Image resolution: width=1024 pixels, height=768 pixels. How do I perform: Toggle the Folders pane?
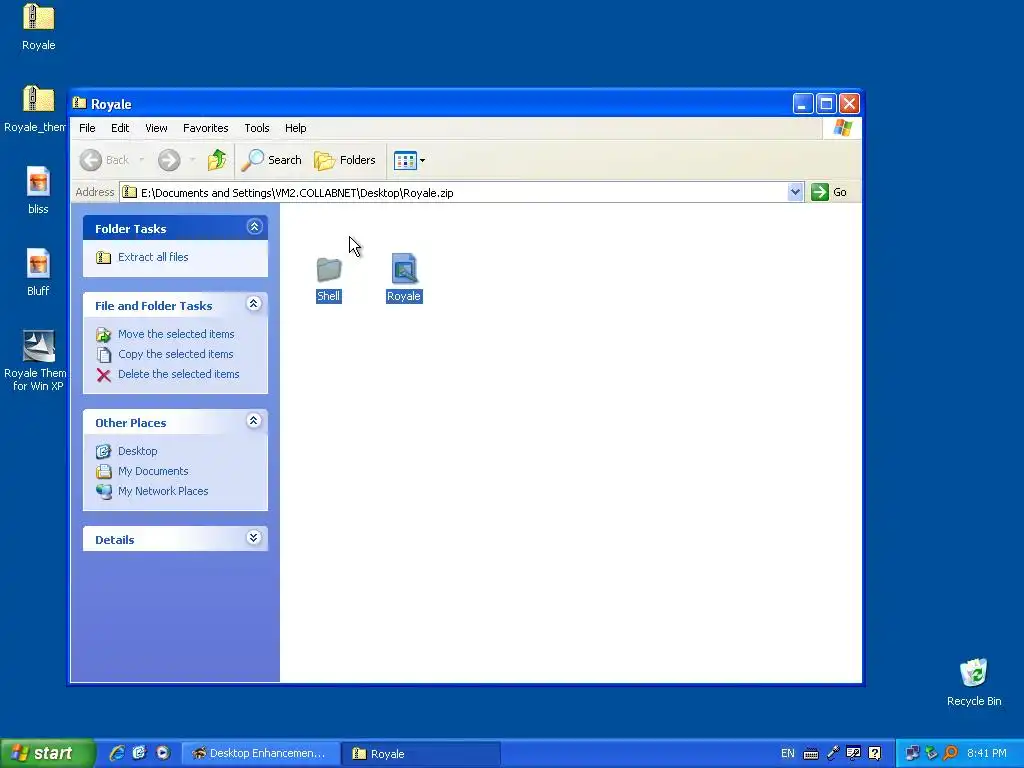pos(345,160)
